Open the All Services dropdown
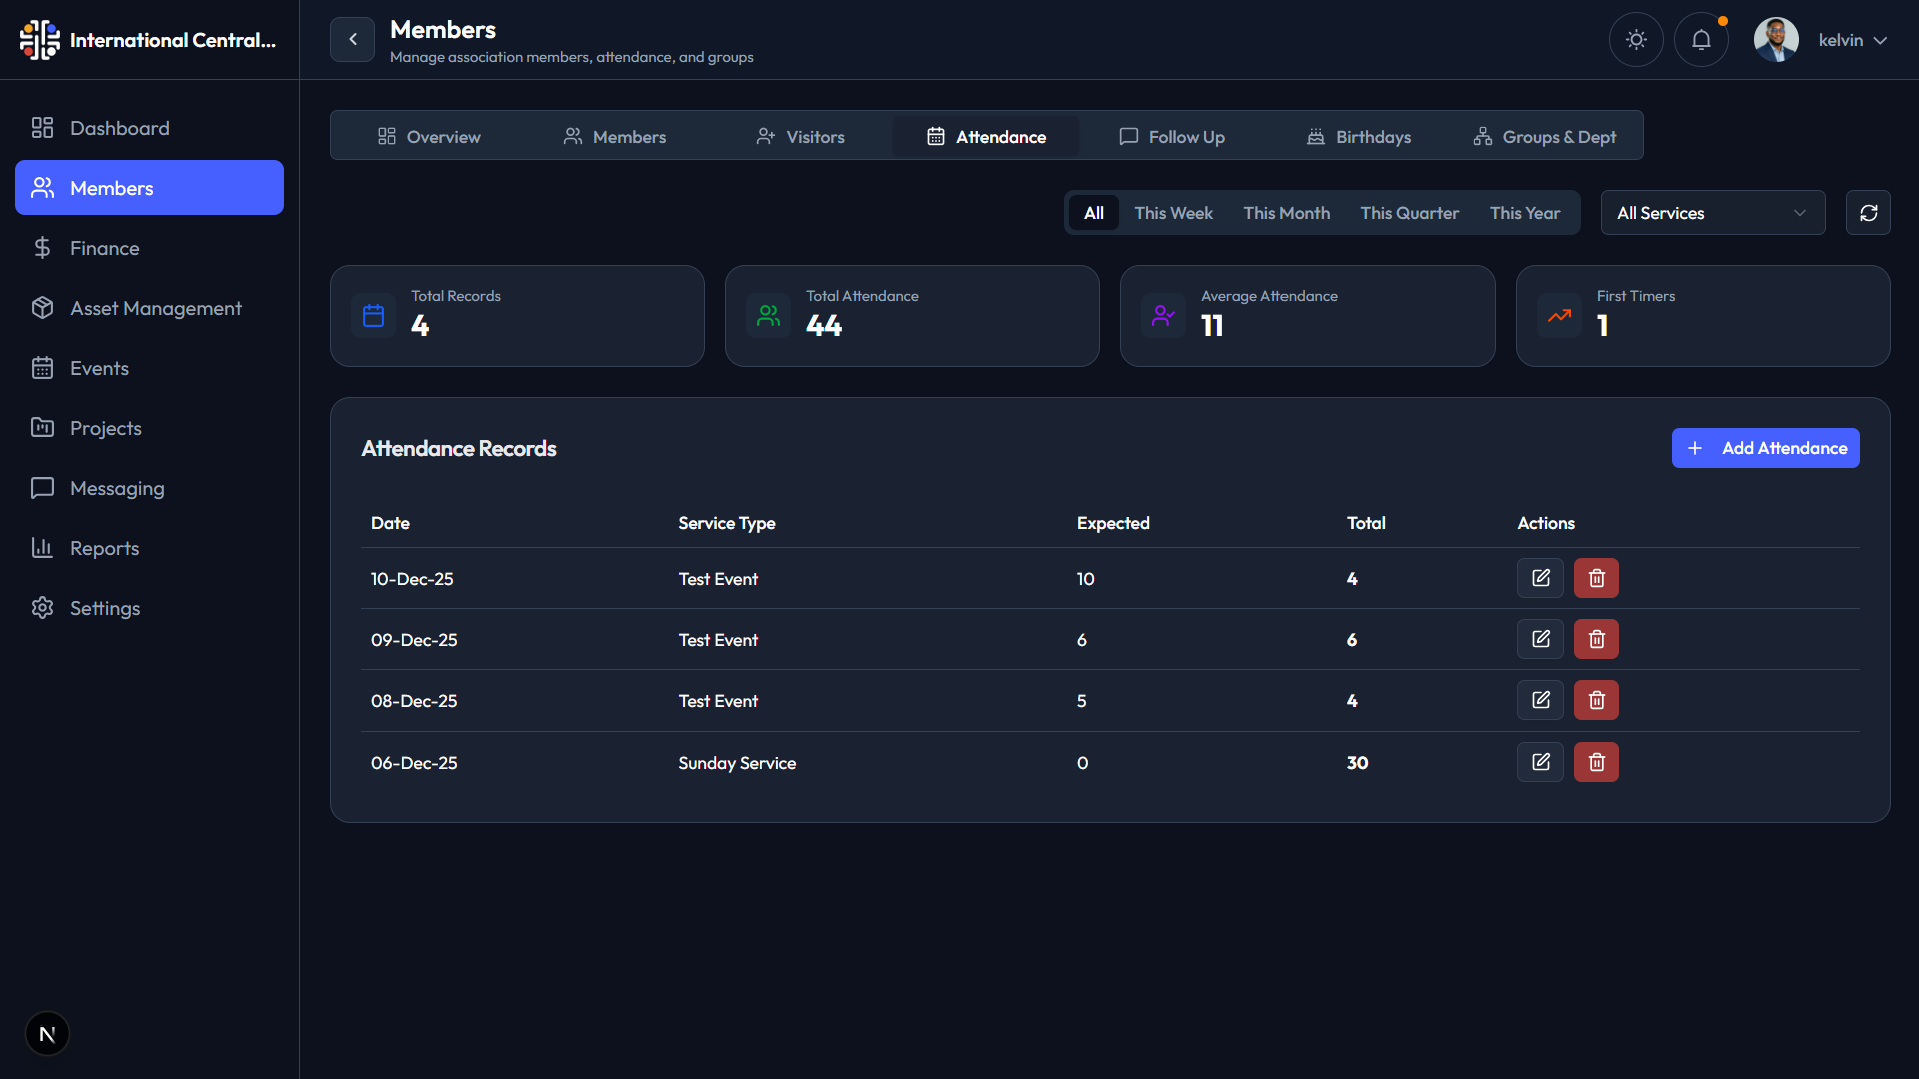1919x1079 pixels. (x=1712, y=212)
